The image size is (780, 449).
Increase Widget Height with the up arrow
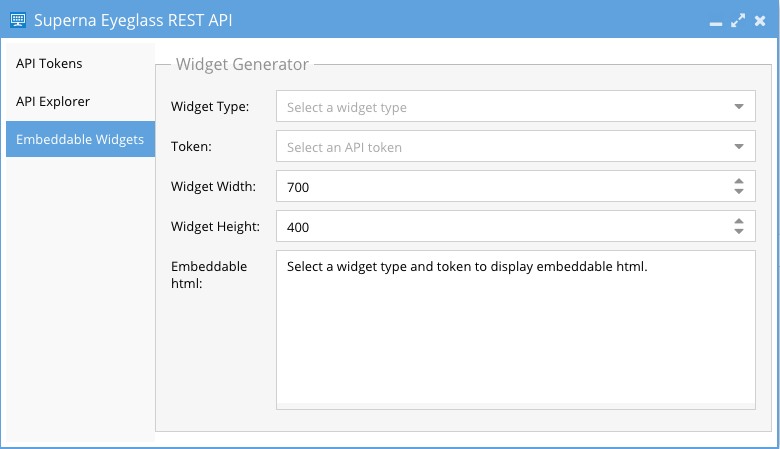pos(738,221)
